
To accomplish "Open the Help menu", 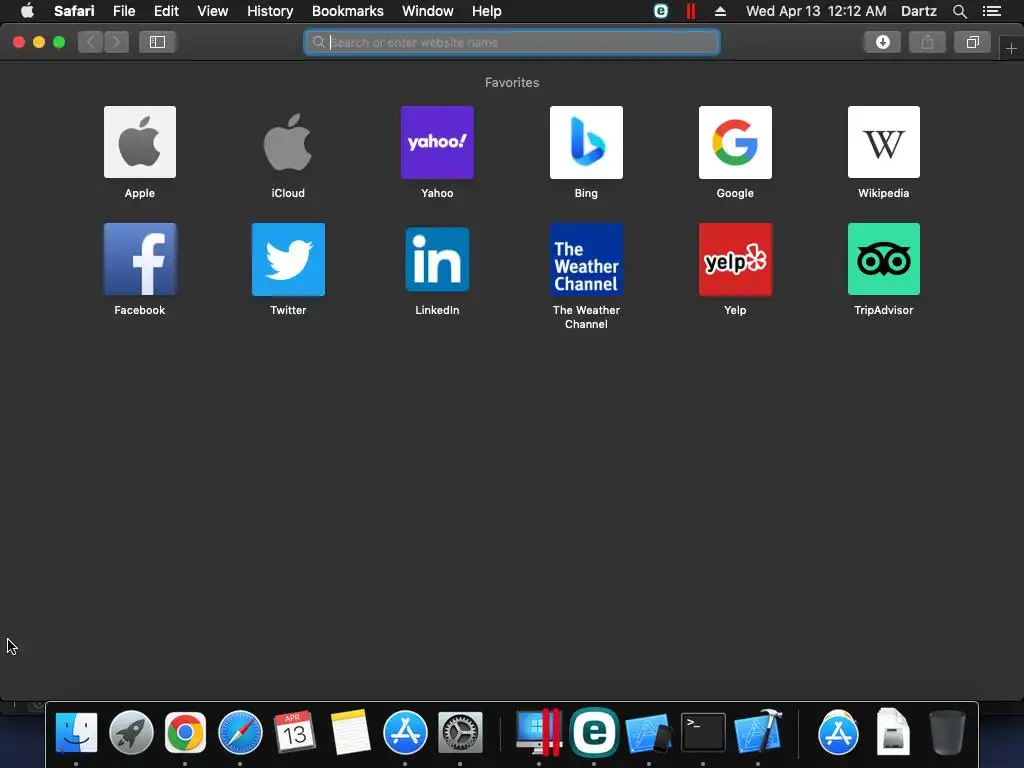I will (487, 11).
